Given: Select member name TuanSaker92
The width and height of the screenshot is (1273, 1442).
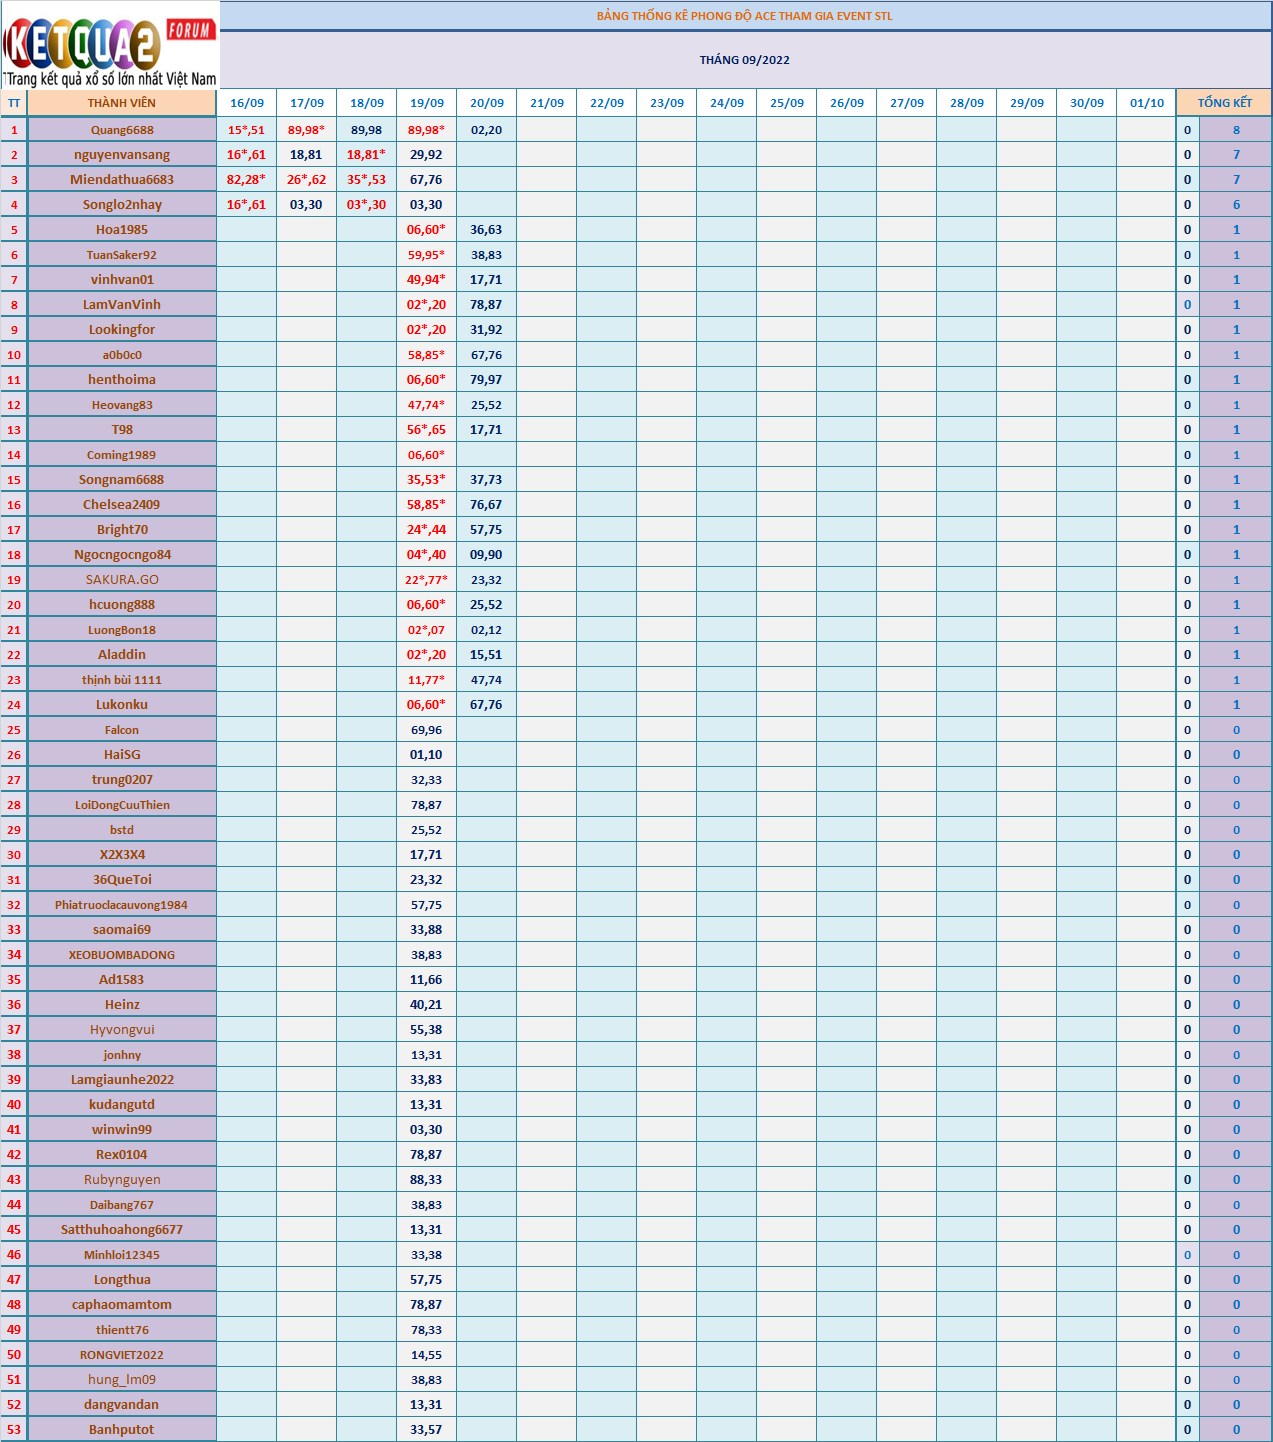Looking at the screenshot, I should point(122,255).
